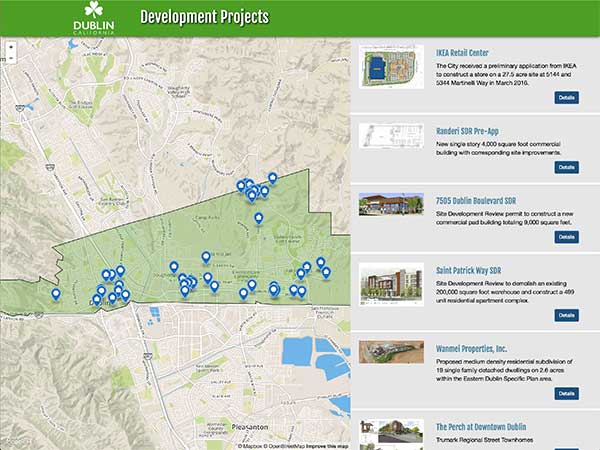Image resolution: width=600 pixels, height=450 pixels.
Task: Select the westernmost blue map pin
Action: click(x=56, y=293)
